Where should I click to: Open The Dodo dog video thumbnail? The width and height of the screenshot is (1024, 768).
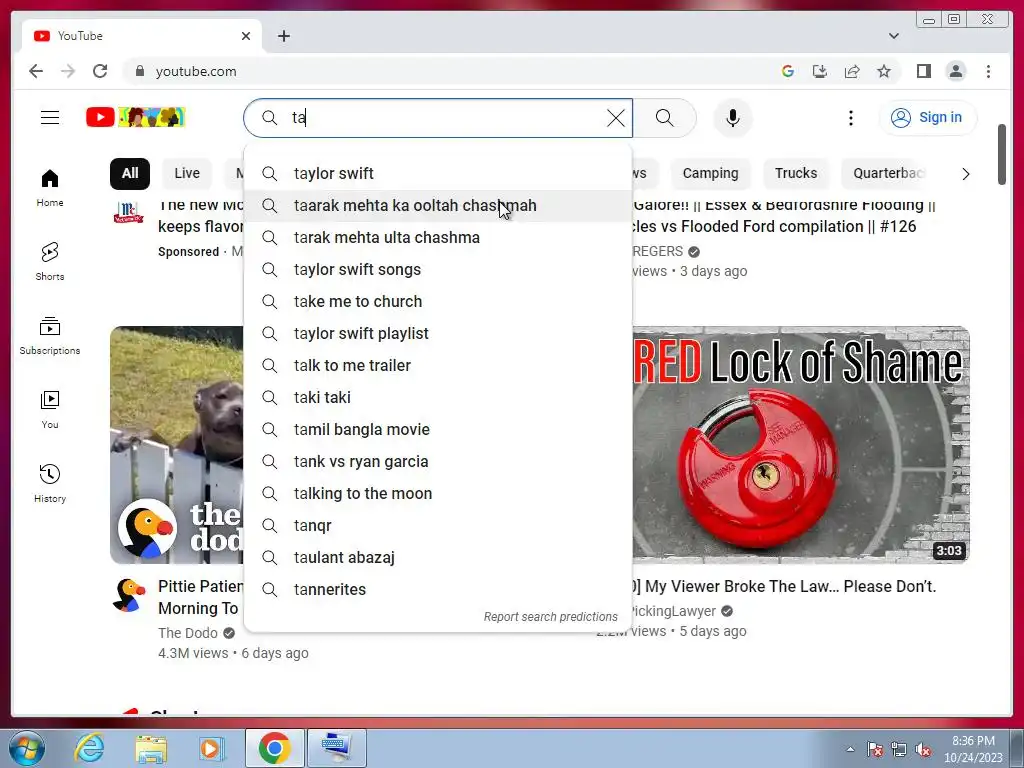[x=176, y=445]
